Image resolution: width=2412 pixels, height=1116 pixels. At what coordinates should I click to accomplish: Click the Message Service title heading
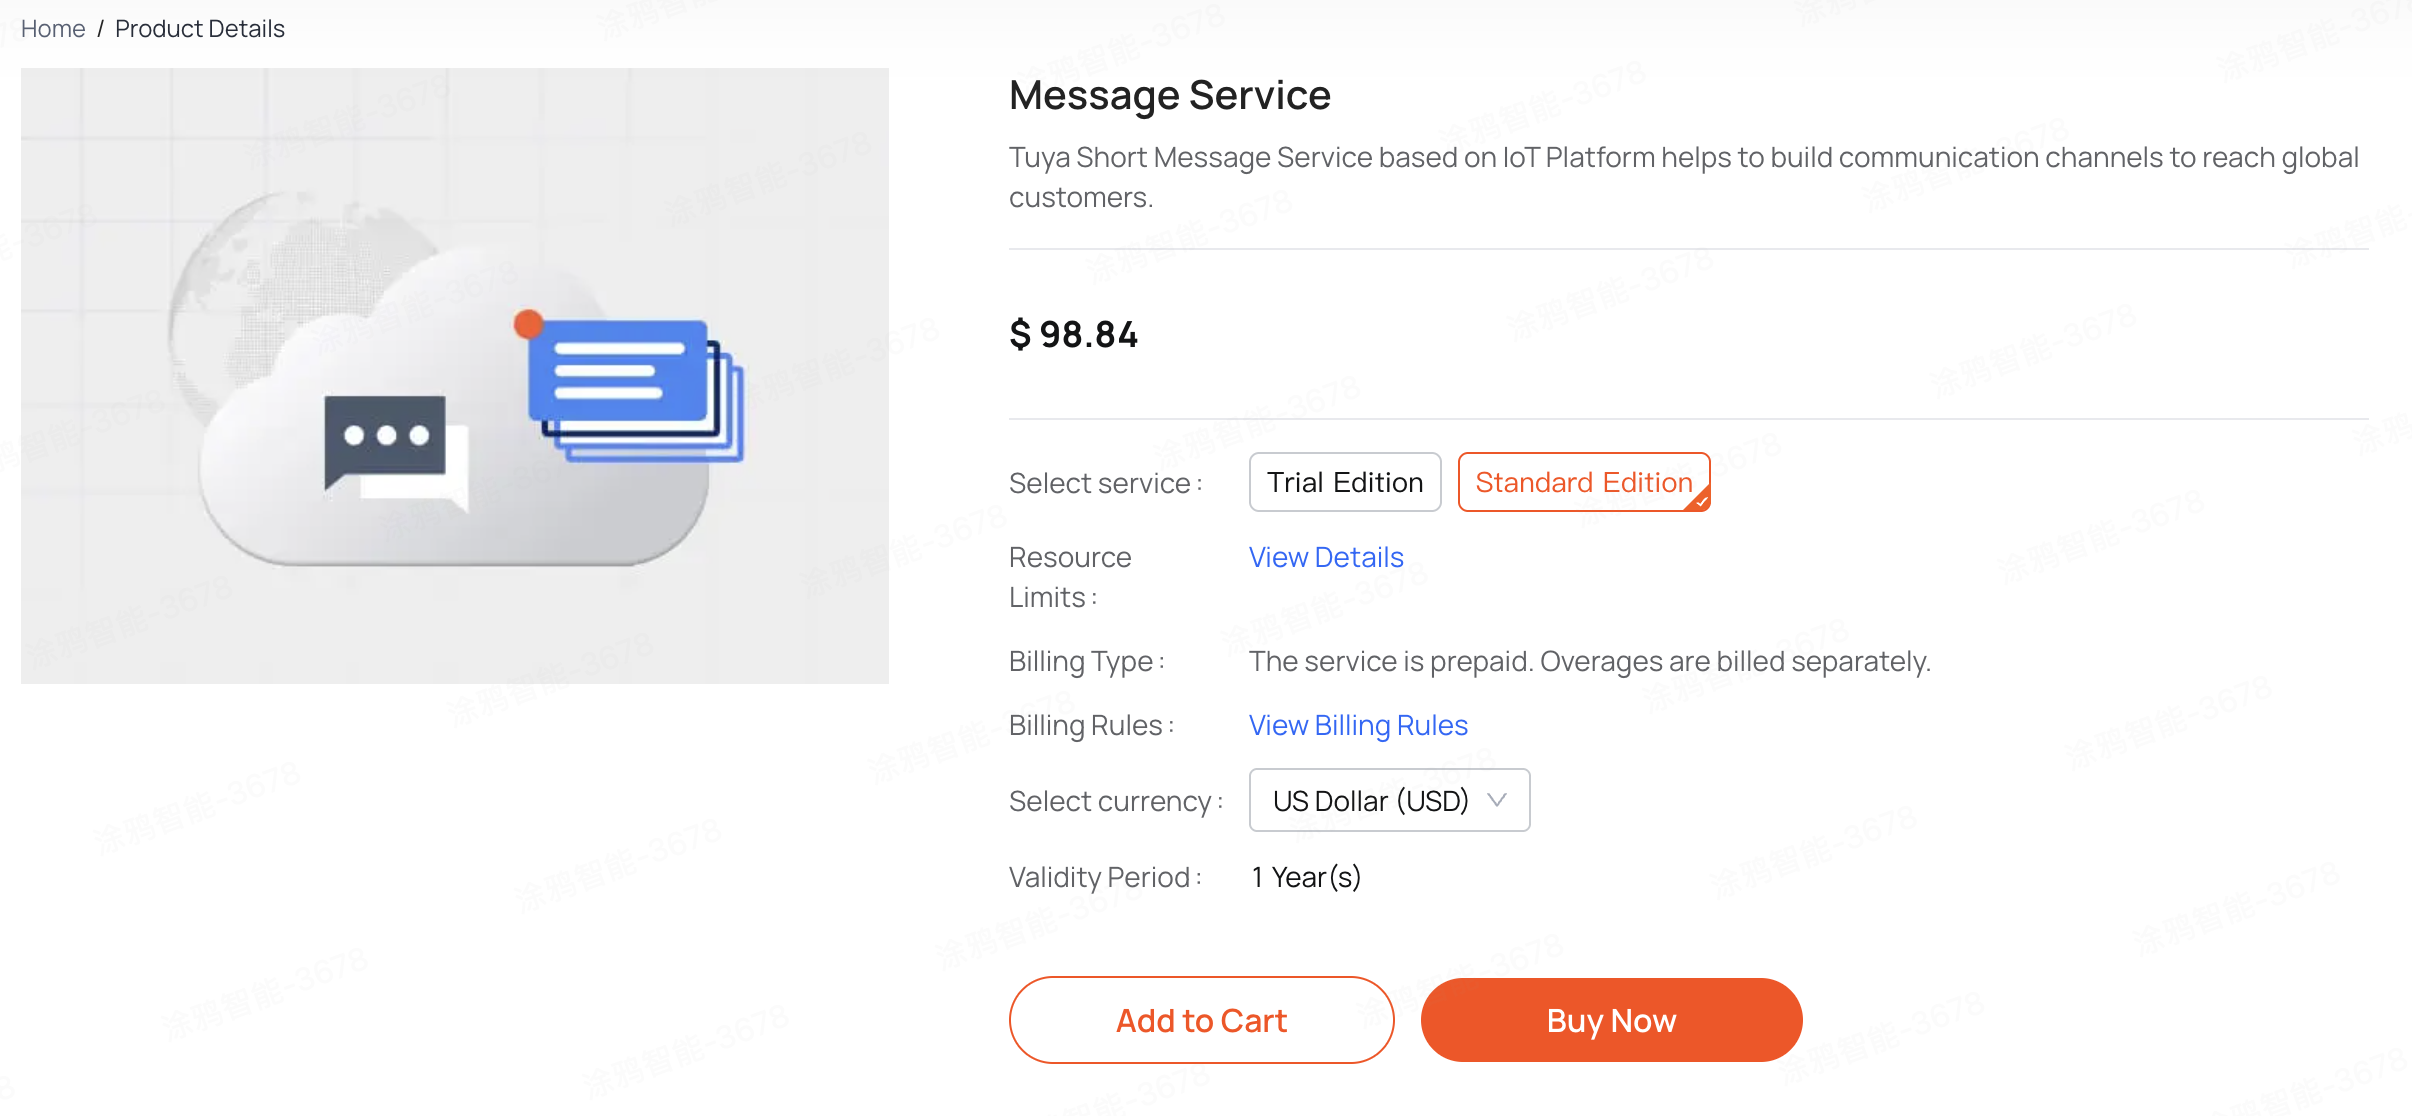[x=1169, y=95]
